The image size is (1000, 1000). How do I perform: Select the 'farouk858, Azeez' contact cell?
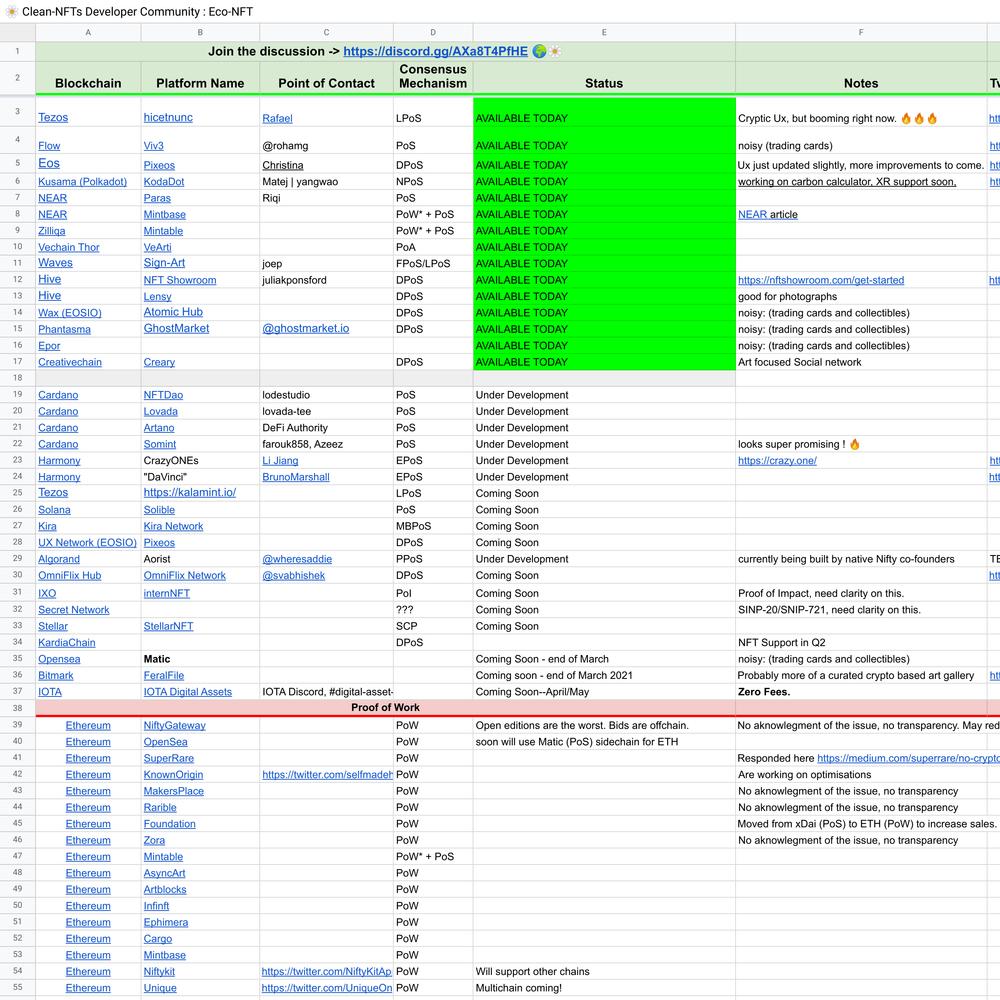tap(327, 445)
